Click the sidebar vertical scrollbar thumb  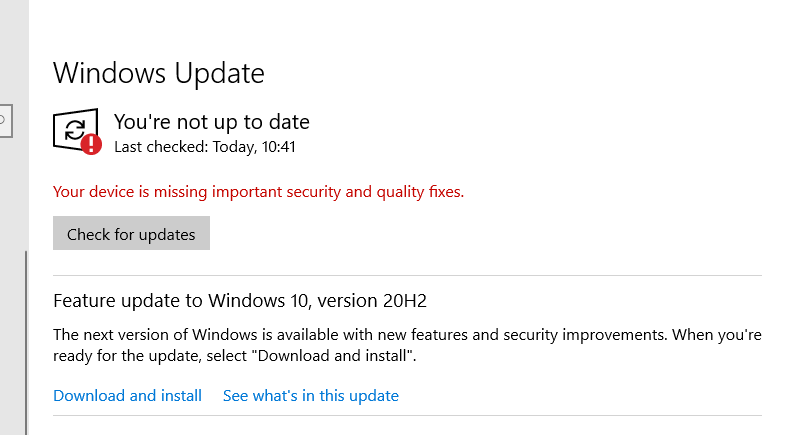click(26, 342)
